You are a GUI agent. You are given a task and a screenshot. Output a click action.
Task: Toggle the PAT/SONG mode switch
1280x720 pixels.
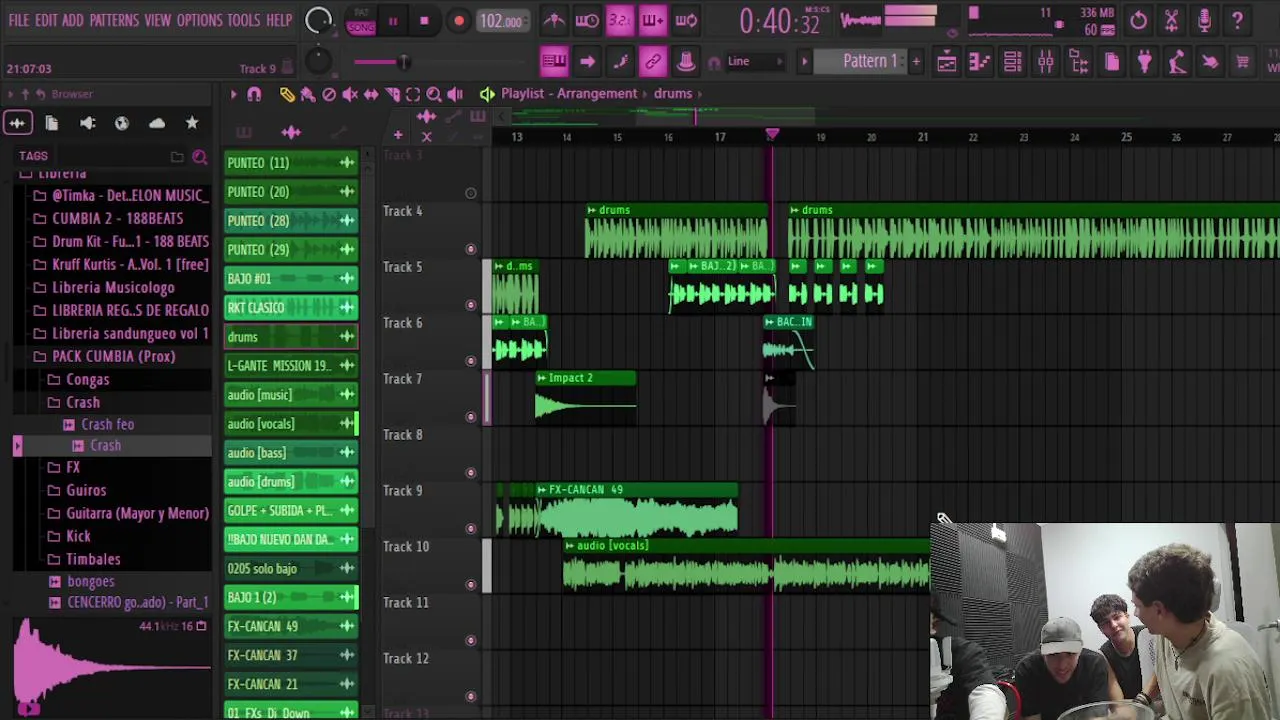[361, 21]
